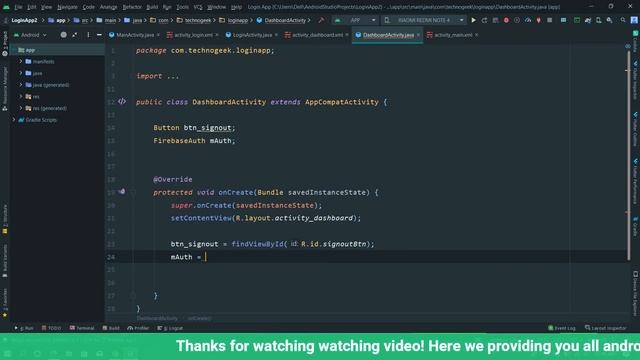The height and width of the screenshot is (360, 640).
Task: Expand the java (generated) folder
Action: pos(21,85)
